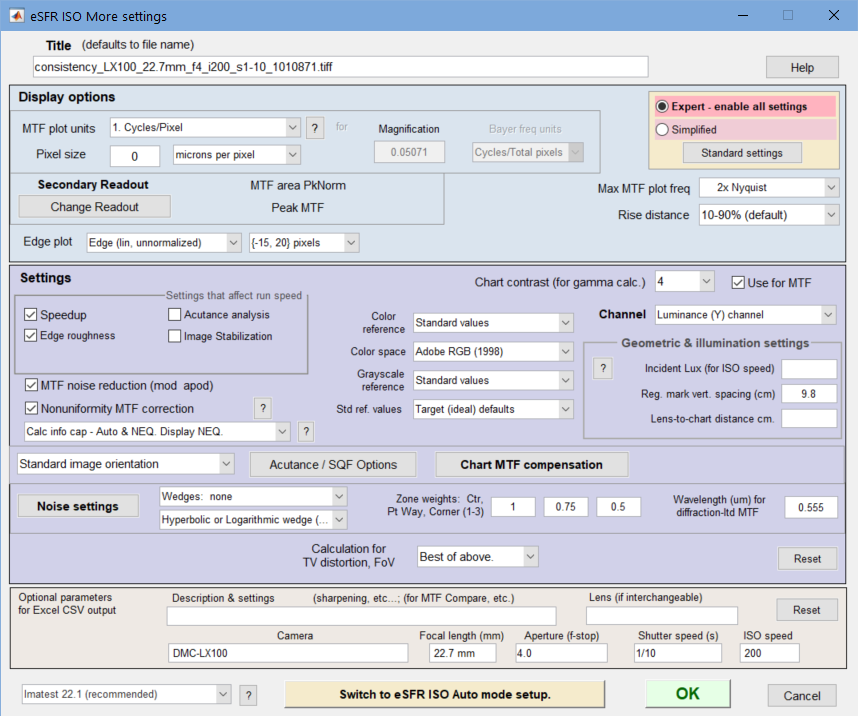Open the Channel dropdown
The width and height of the screenshot is (858, 716).
[x=745, y=315]
